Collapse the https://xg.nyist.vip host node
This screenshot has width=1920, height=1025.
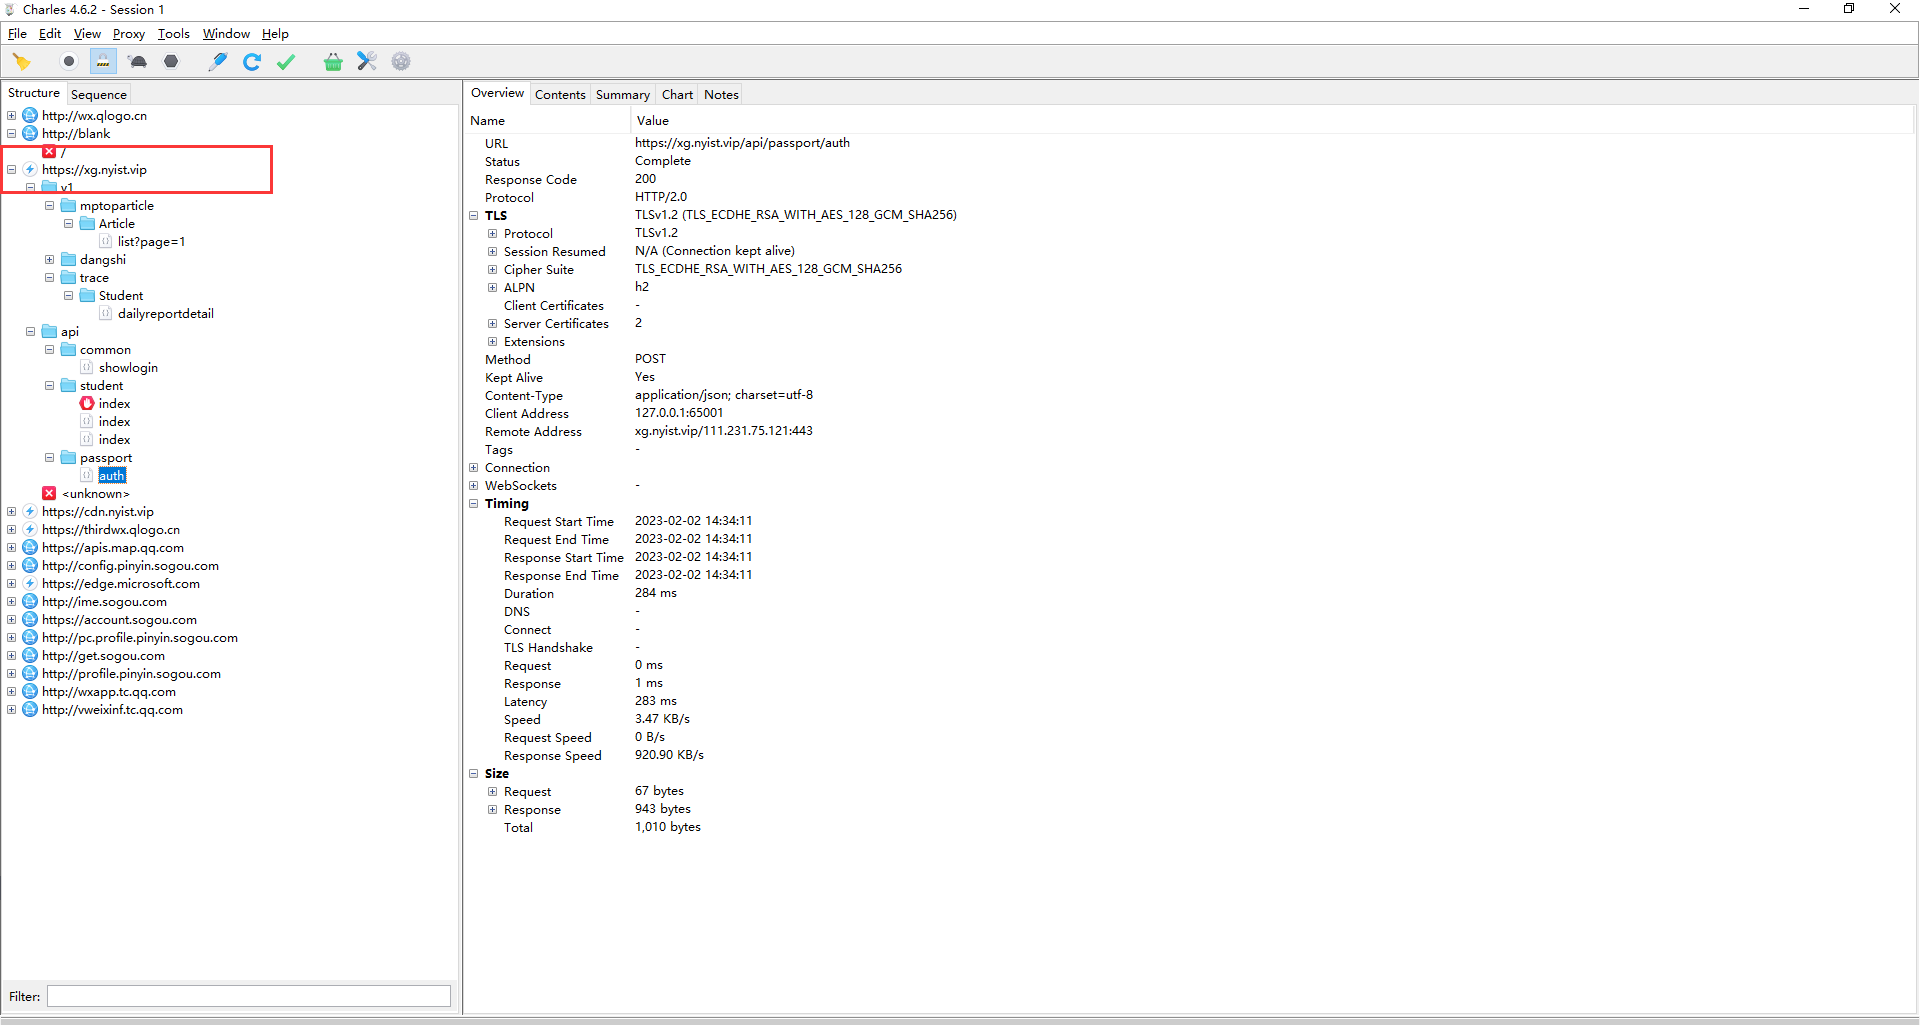tap(12, 170)
